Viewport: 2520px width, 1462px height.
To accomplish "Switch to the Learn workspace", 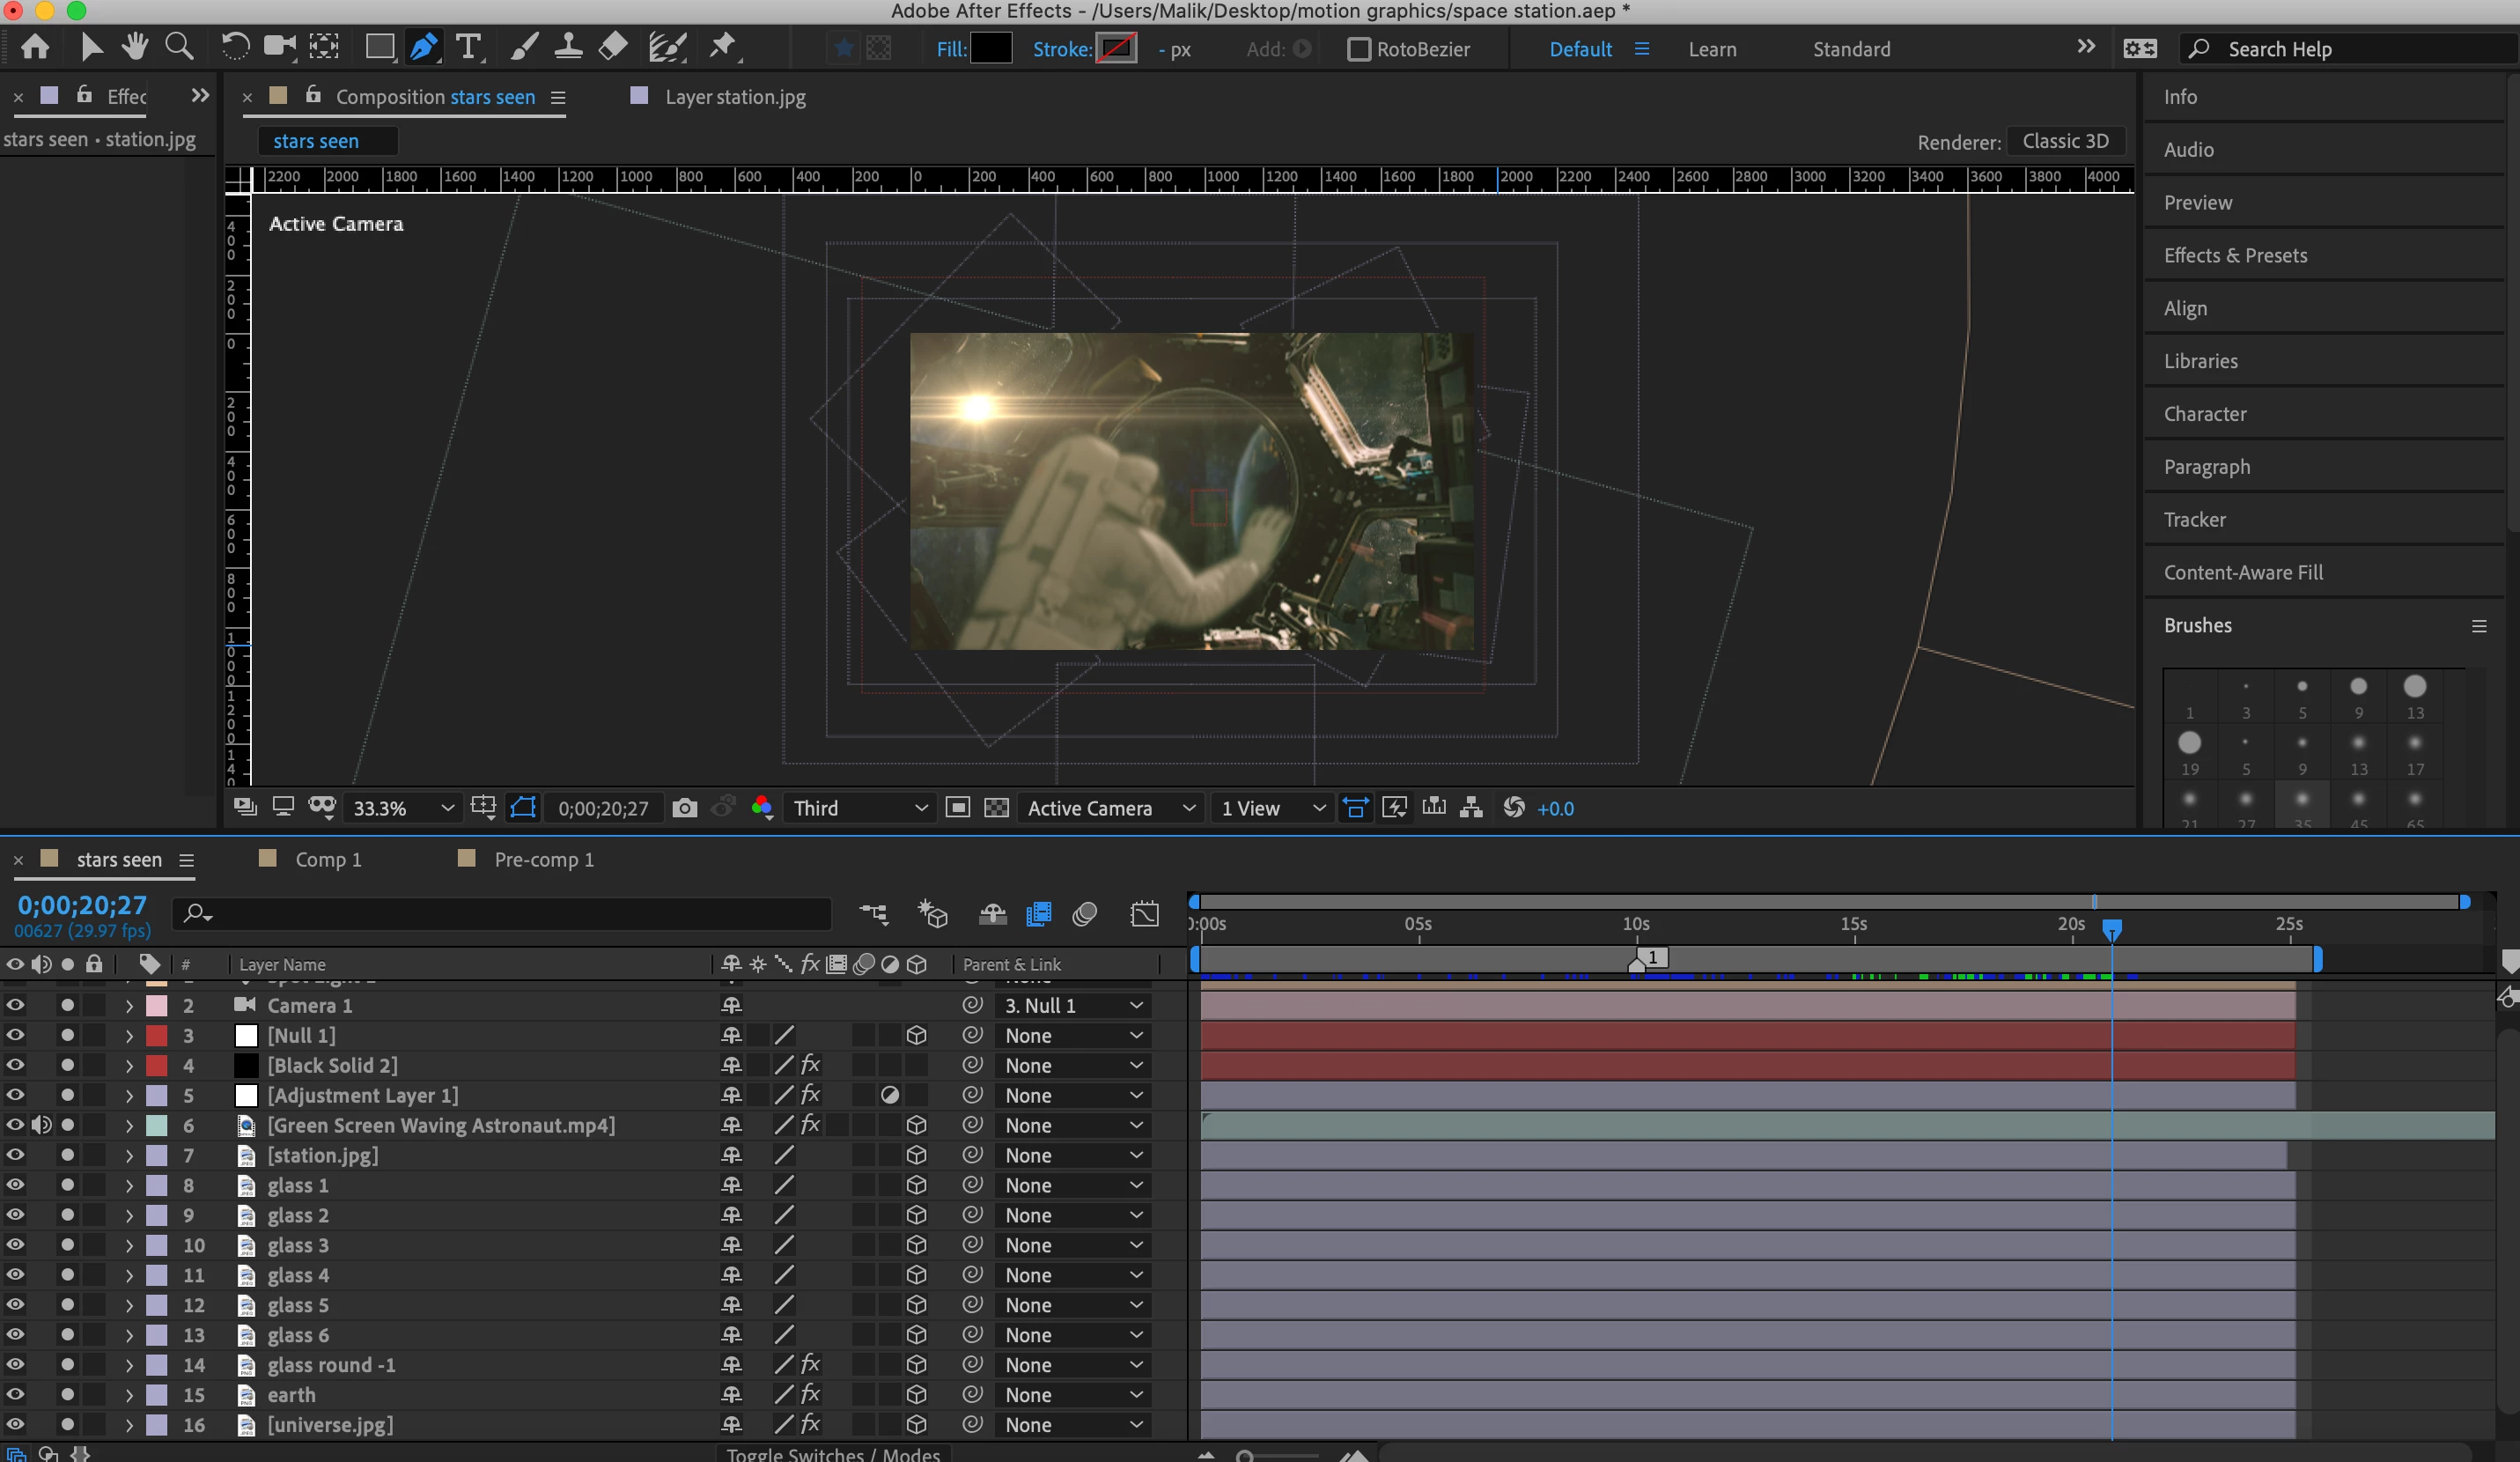I will coord(1711,49).
